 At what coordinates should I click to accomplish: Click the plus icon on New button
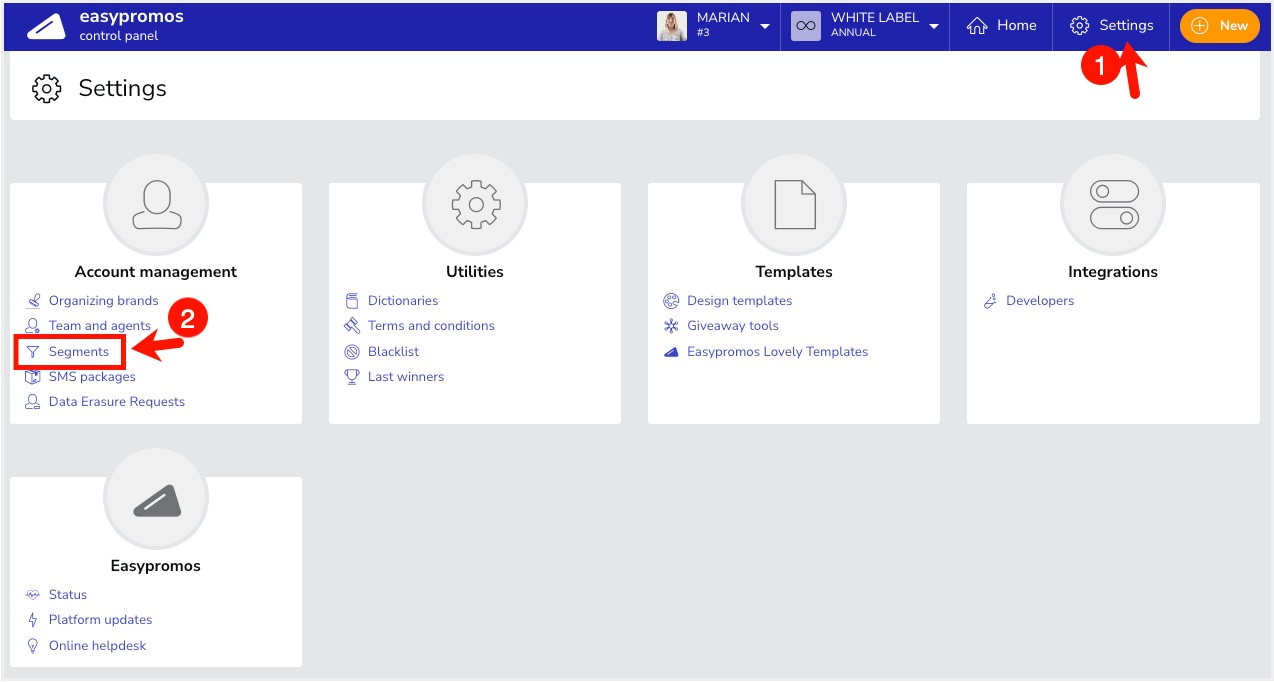pos(1201,26)
